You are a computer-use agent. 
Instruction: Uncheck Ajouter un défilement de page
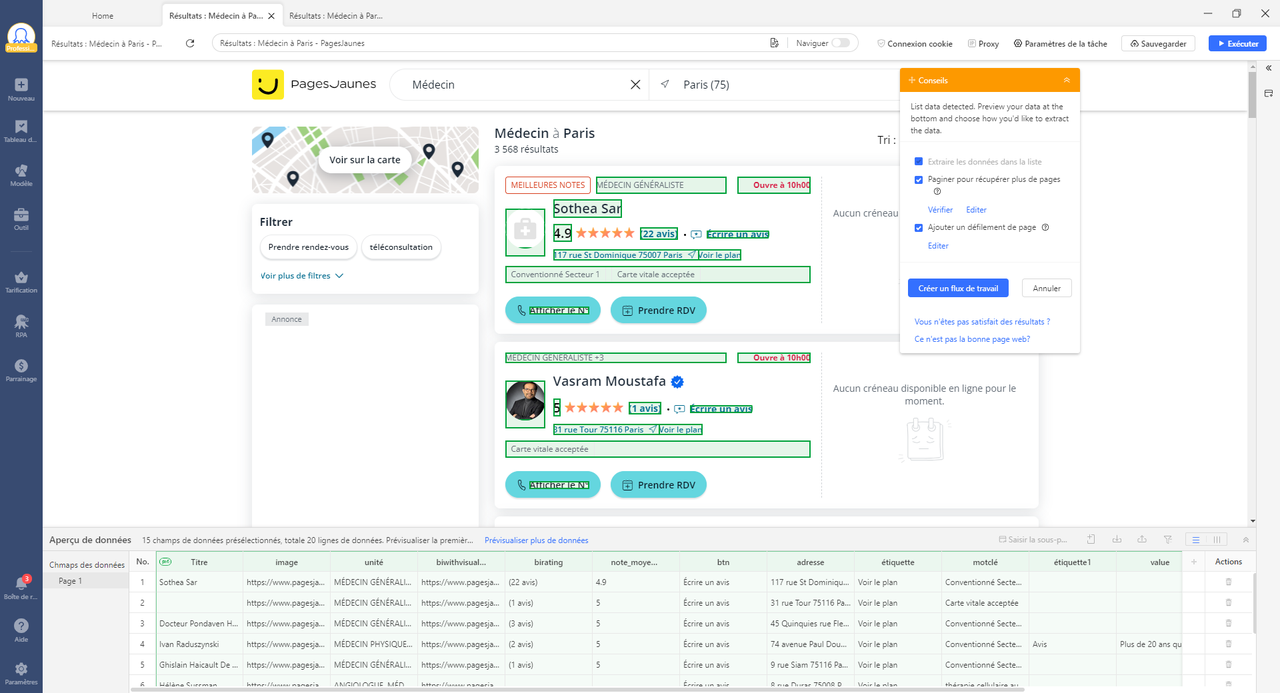[919, 228]
